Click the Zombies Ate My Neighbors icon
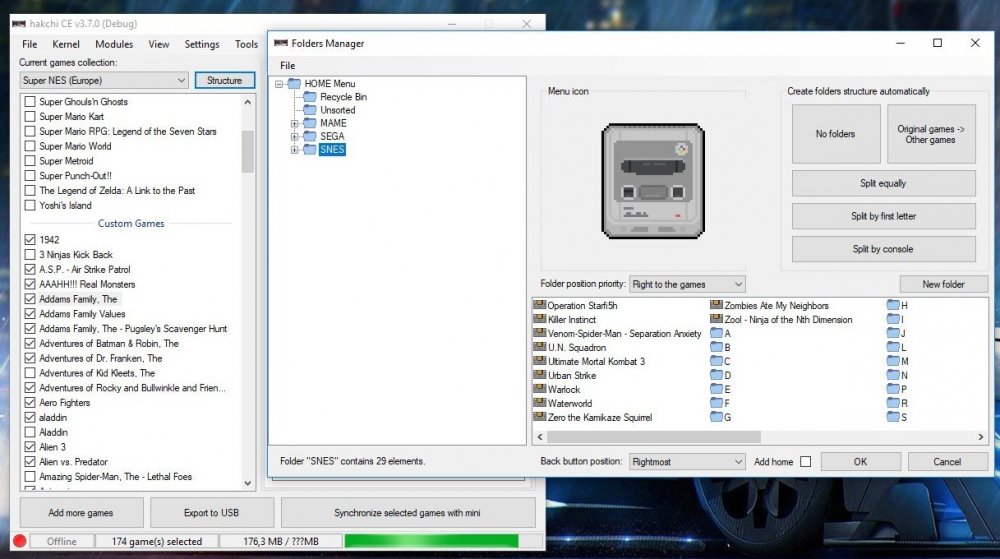The height and width of the screenshot is (559, 1000). (716, 306)
